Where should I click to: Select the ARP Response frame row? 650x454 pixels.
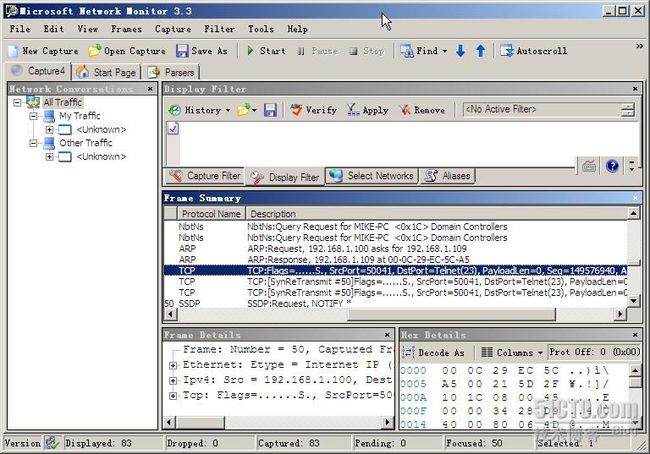tap(395, 260)
